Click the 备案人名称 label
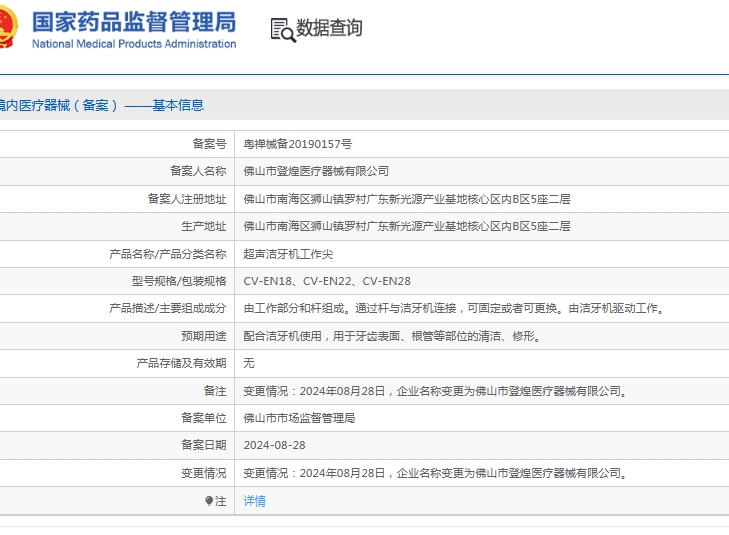 pyautogui.click(x=198, y=171)
